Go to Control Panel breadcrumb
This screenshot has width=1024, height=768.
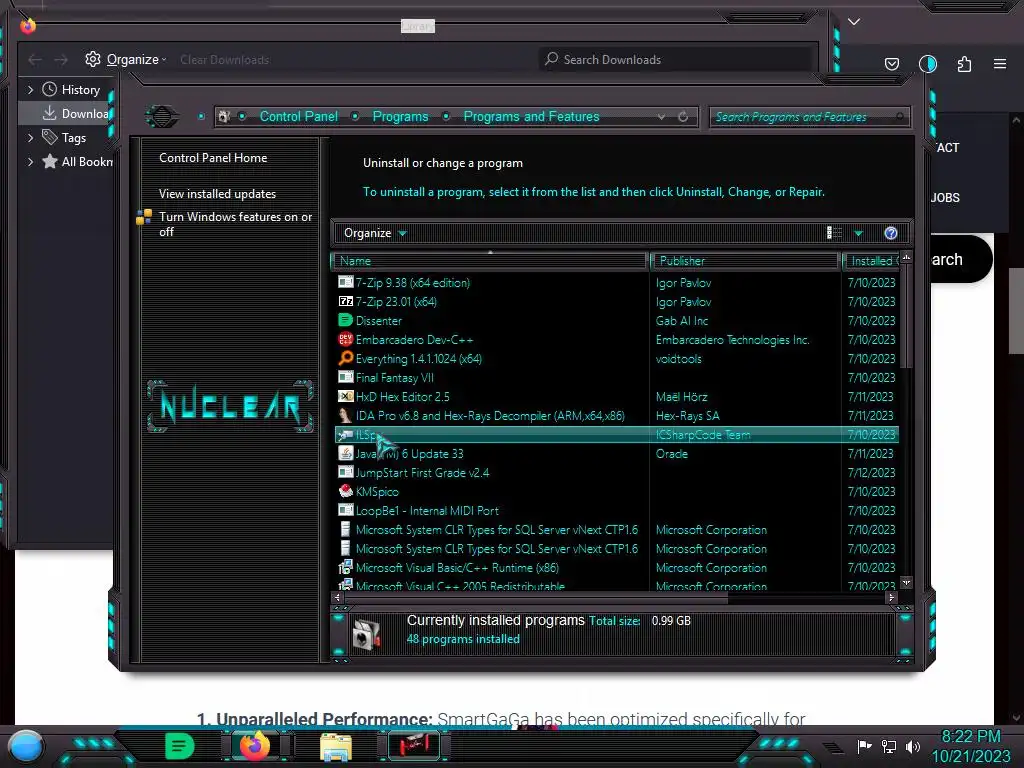click(x=298, y=116)
